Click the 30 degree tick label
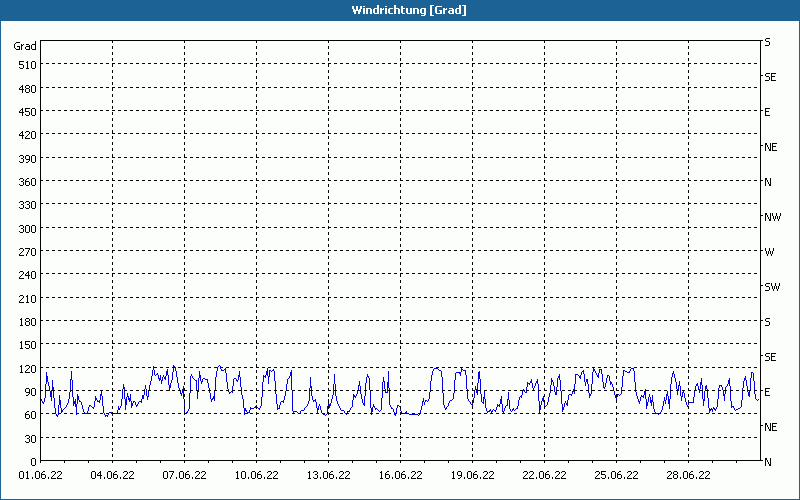Screen dimensions: 800x500 pyautogui.click(x=30, y=439)
